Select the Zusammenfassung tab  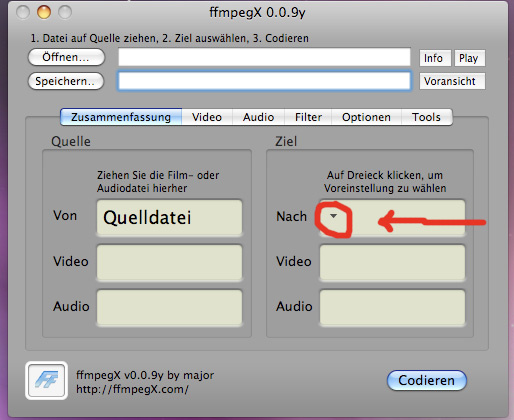tap(121, 117)
